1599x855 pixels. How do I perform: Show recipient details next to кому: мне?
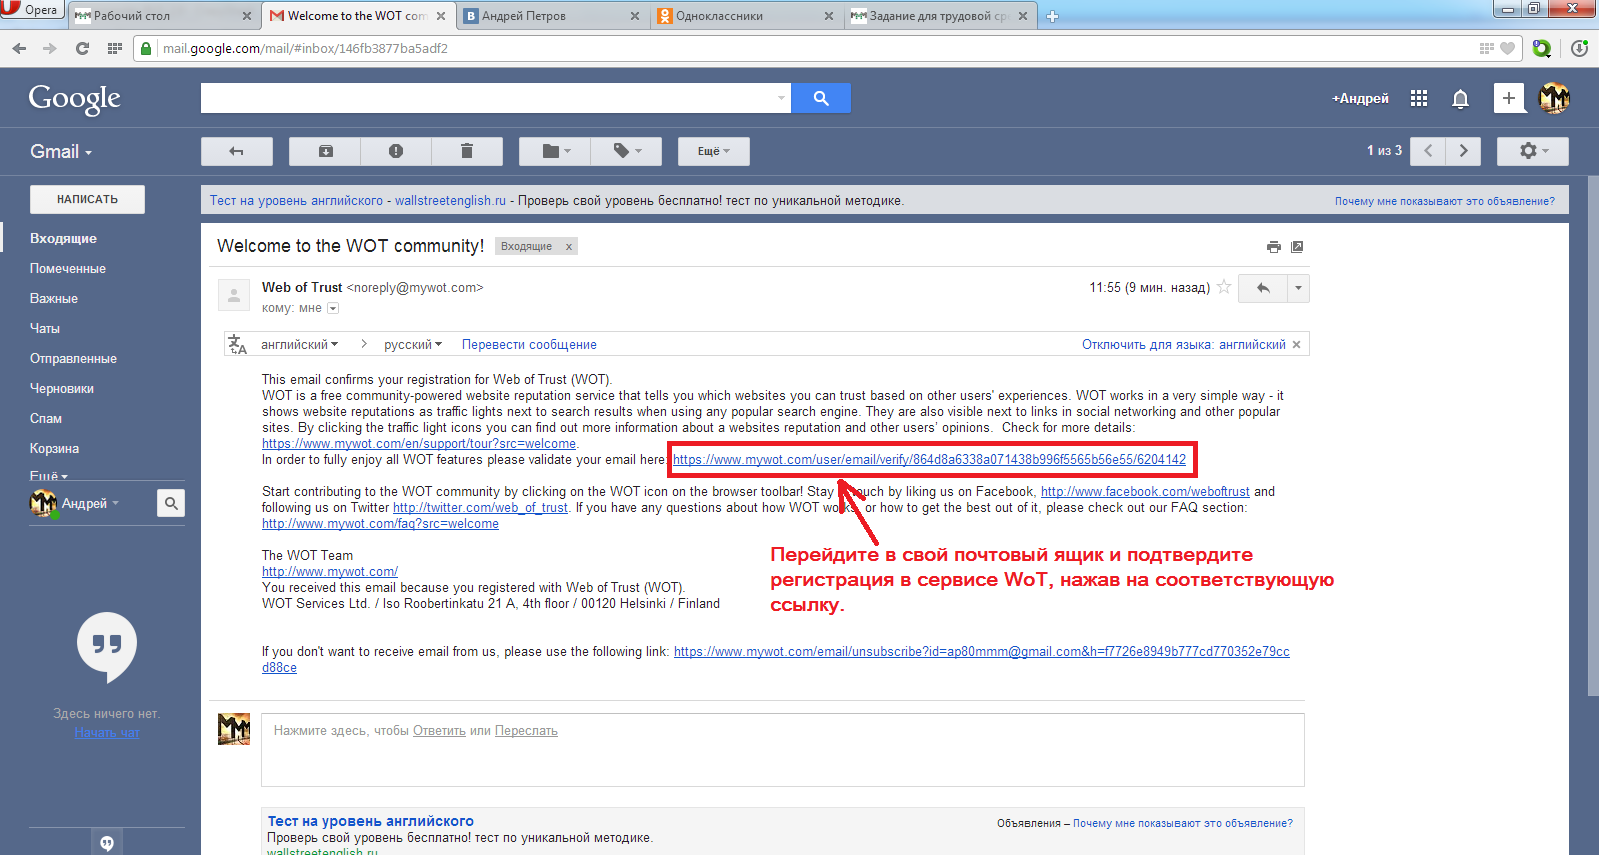pyautogui.click(x=334, y=308)
